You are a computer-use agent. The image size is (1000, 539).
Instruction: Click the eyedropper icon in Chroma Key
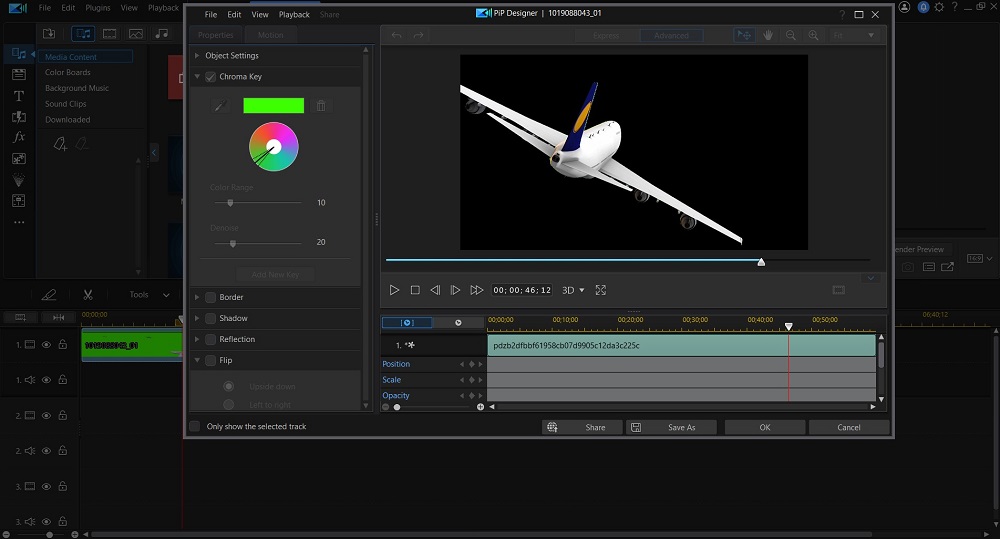point(220,106)
